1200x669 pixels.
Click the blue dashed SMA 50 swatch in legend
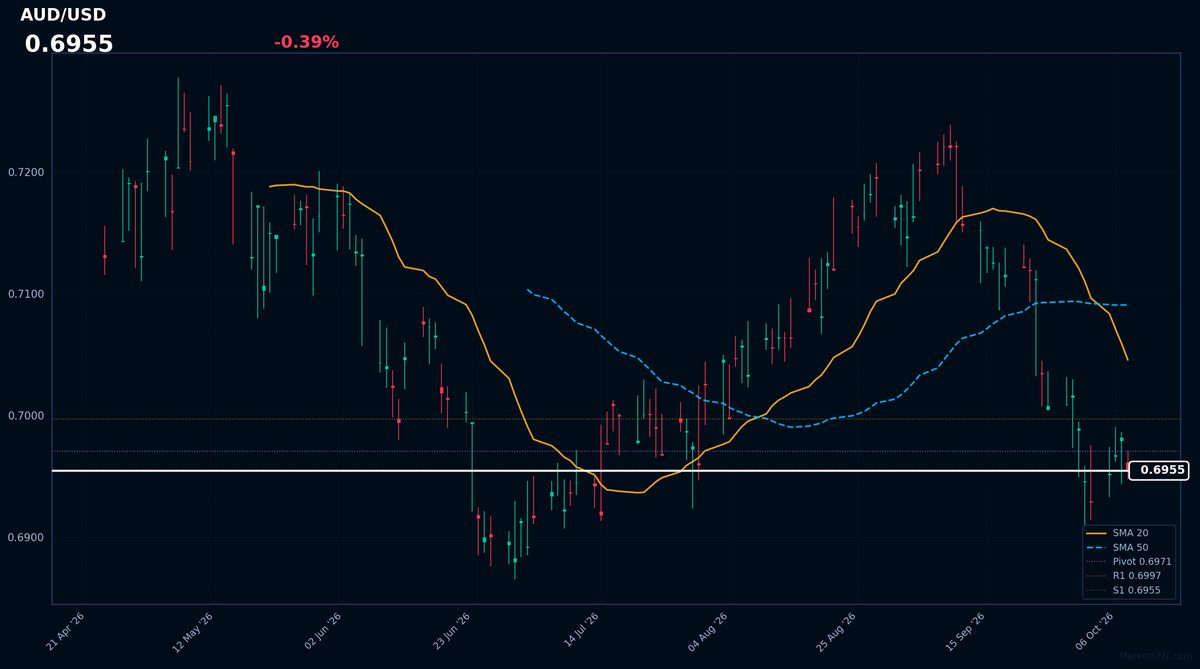[1096, 547]
